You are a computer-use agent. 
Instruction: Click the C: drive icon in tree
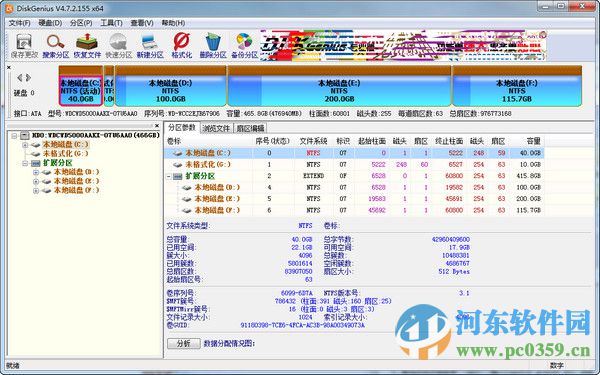pyautogui.click(x=36, y=145)
